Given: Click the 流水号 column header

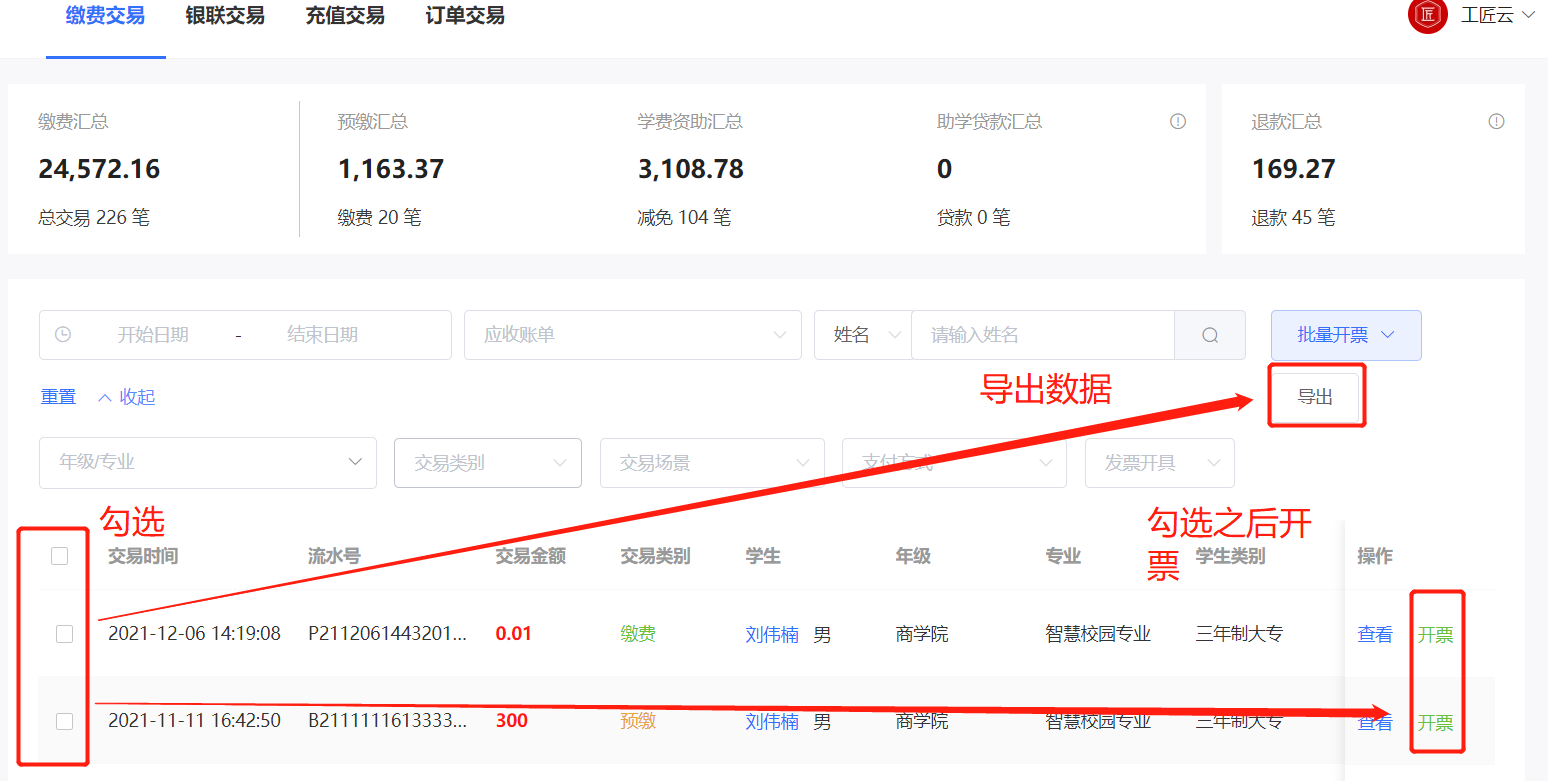Looking at the screenshot, I should point(334,556).
